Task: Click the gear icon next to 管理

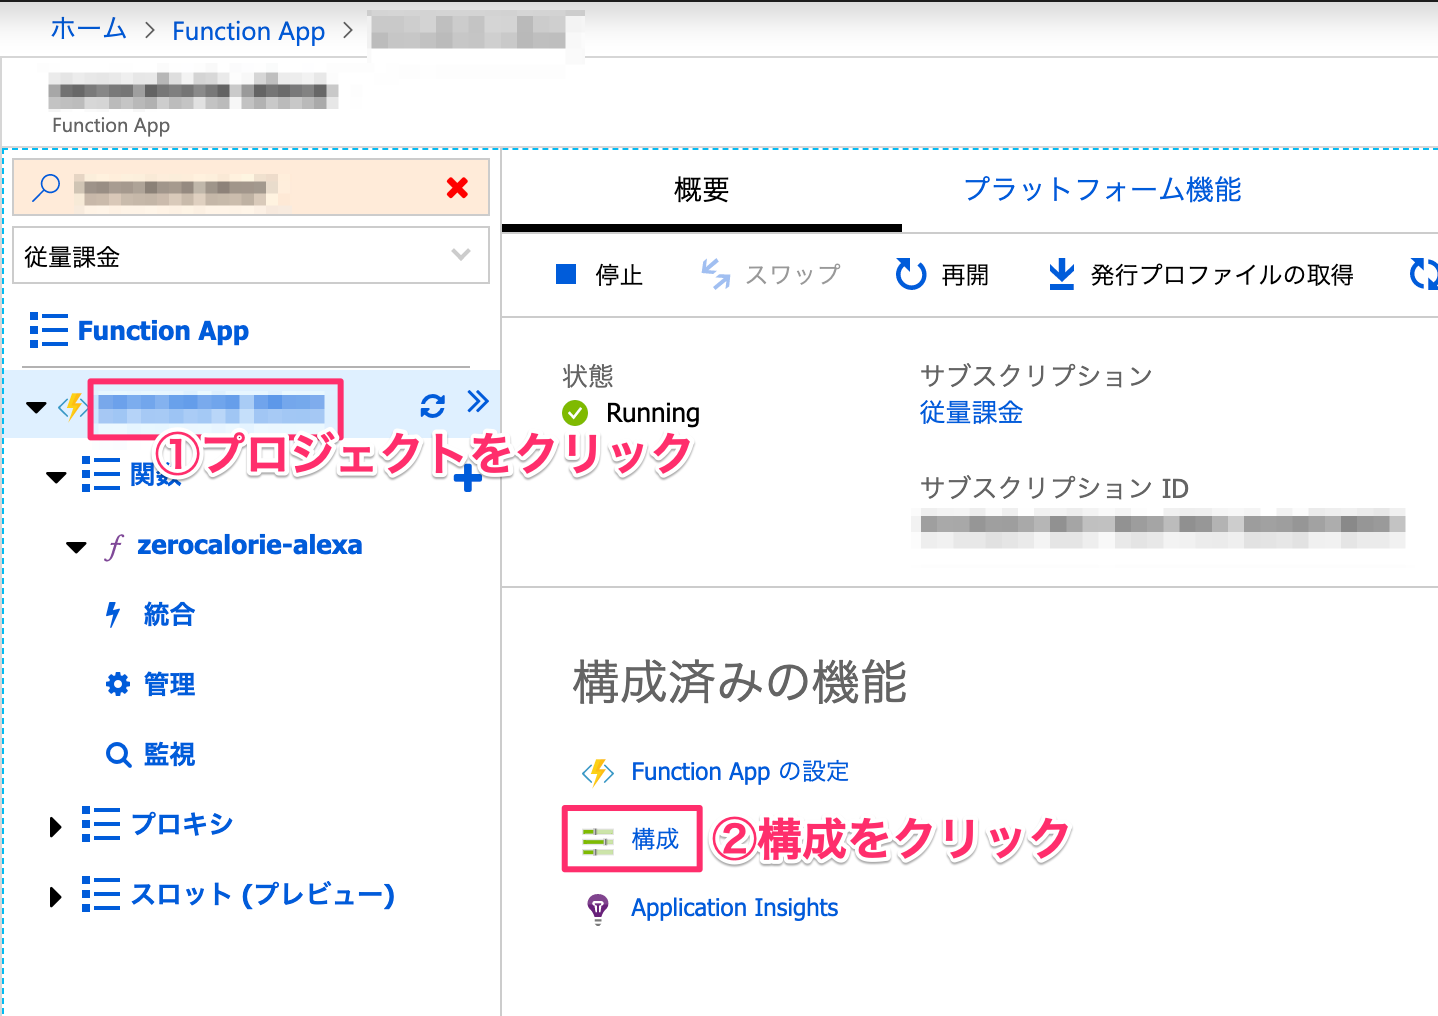Action: pyautogui.click(x=118, y=684)
